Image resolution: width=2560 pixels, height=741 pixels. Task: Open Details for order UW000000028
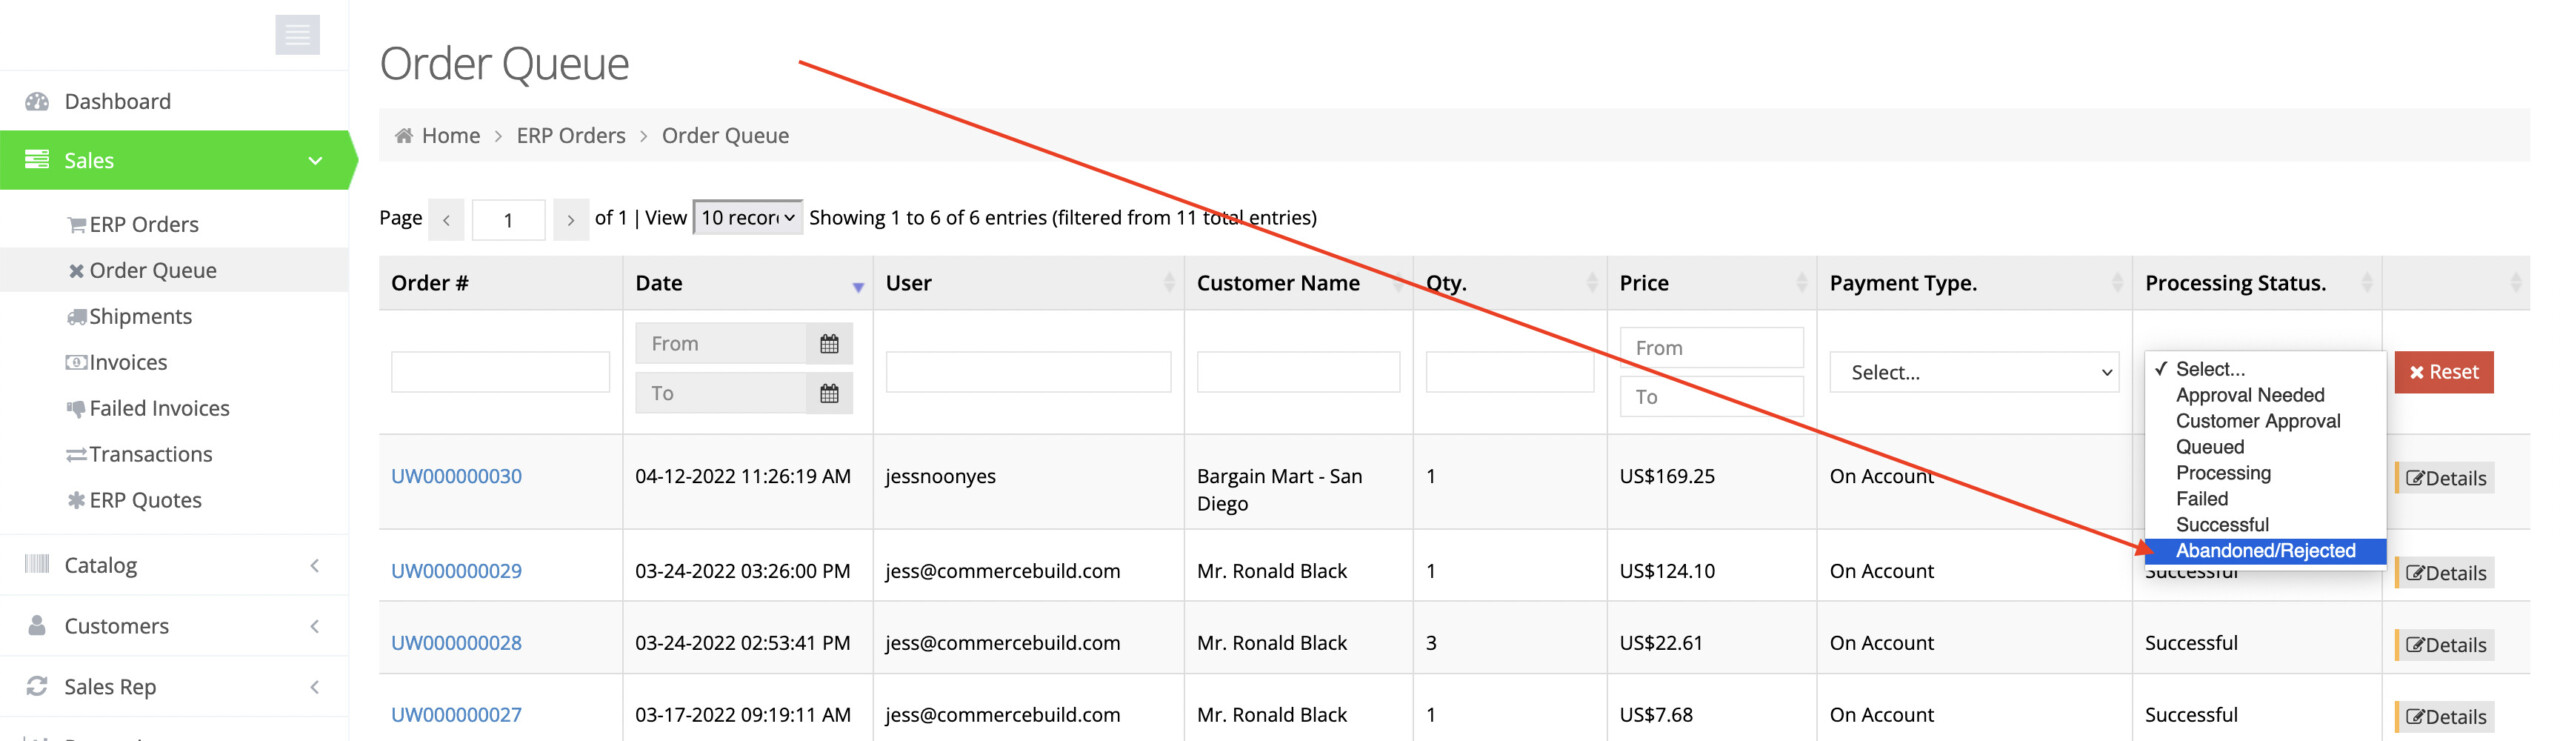[2445, 645]
